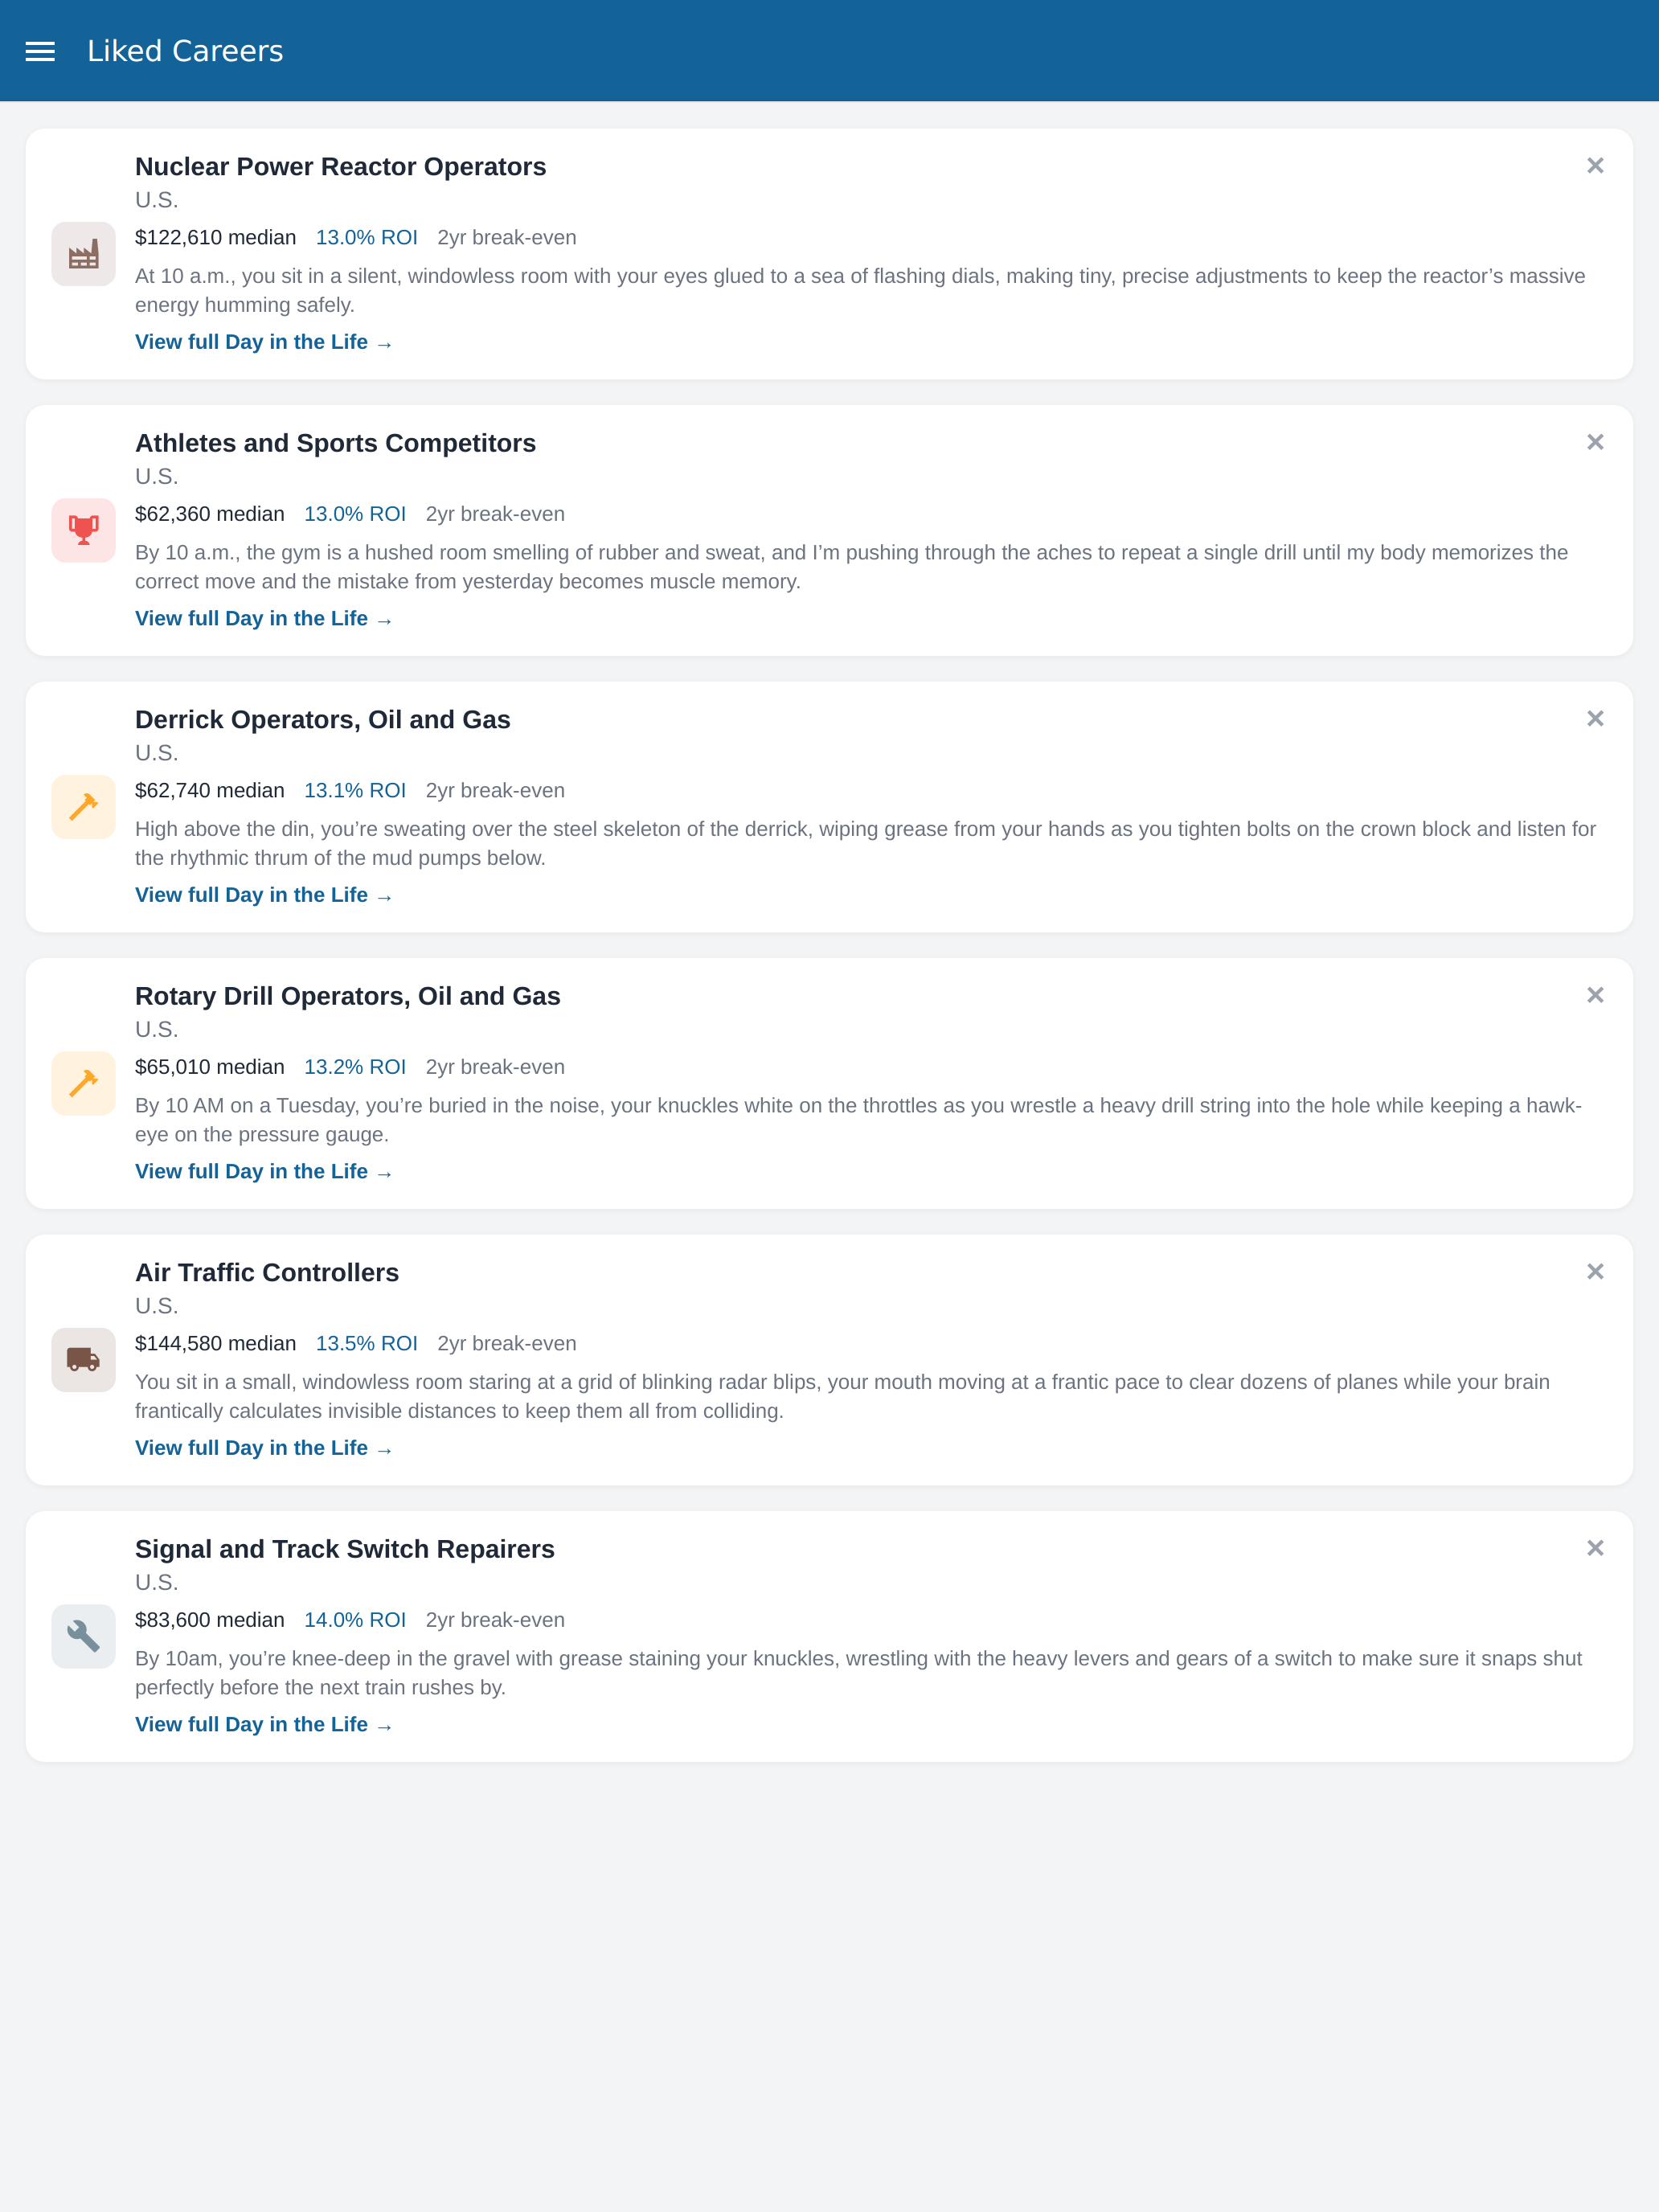The image size is (1659, 2212).
Task: View Day in the Life for Signal Repairers
Action: coord(264,1725)
